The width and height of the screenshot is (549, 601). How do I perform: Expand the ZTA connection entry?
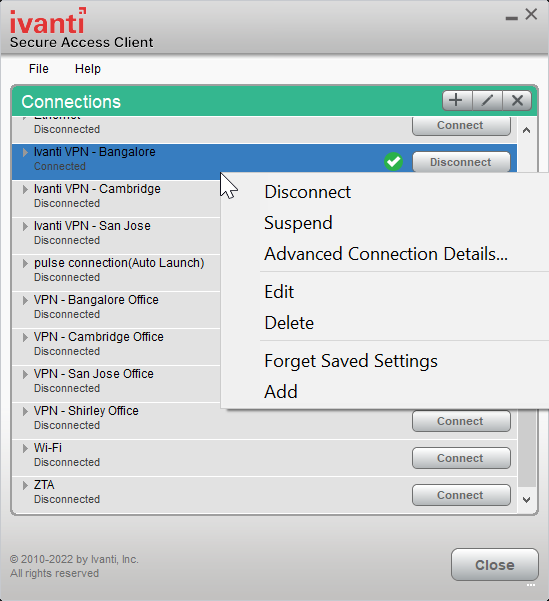coord(25,485)
